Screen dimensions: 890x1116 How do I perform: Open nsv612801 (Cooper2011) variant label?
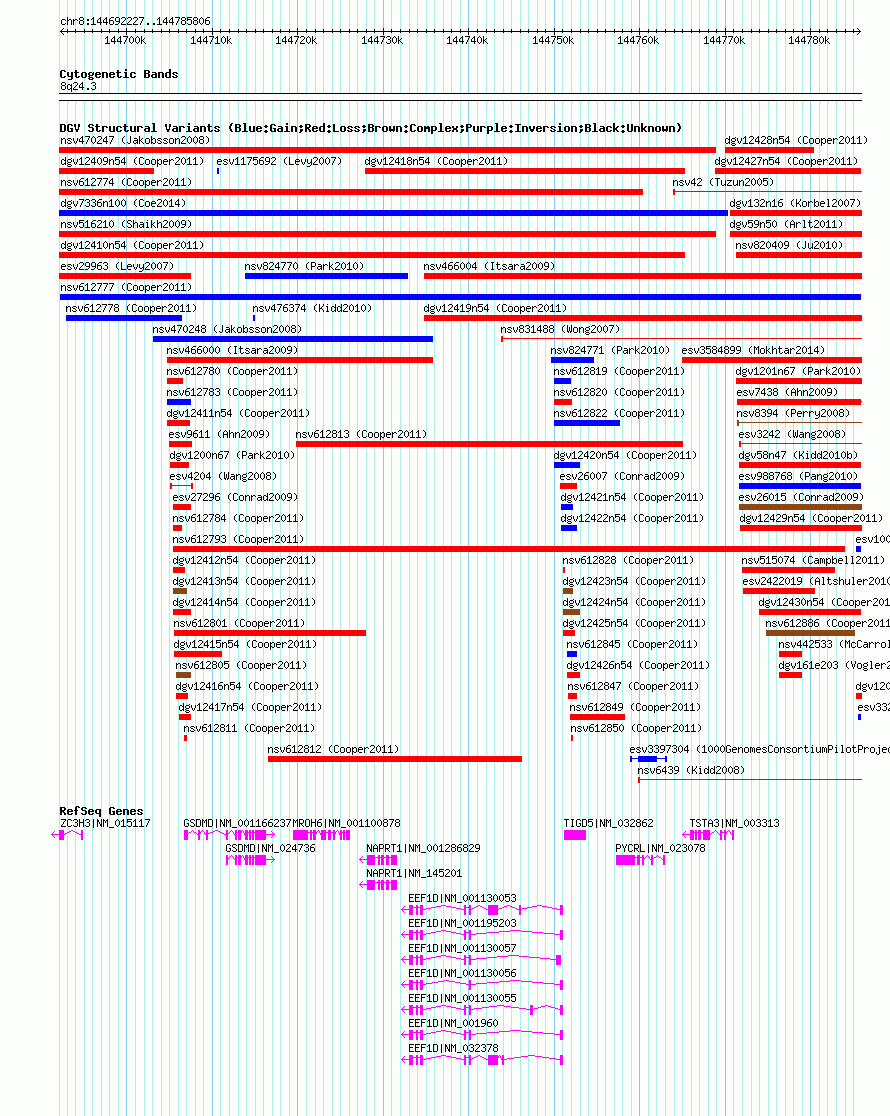[239, 623]
